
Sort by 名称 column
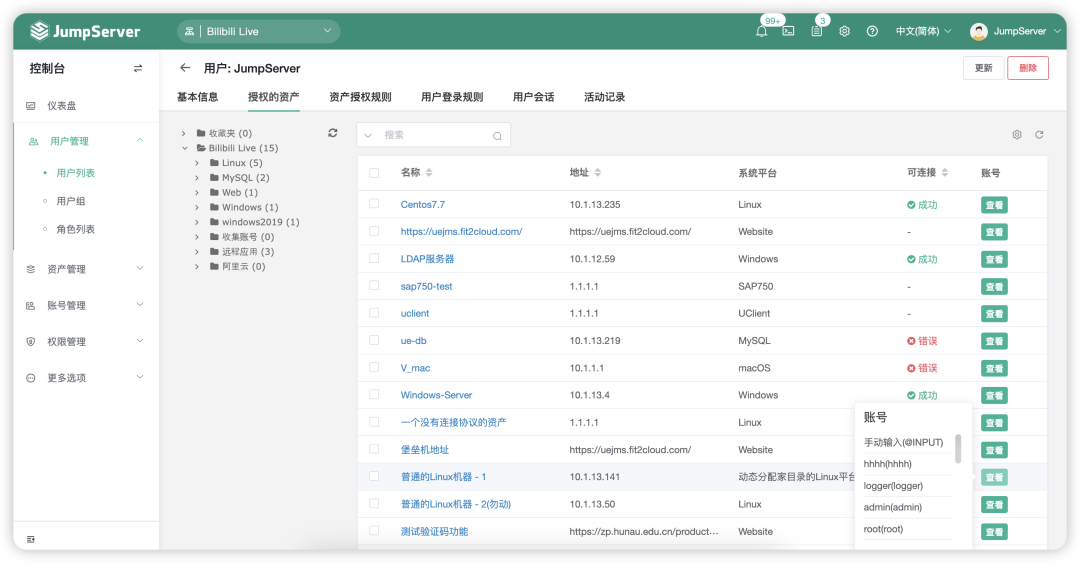(x=429, y=173)
